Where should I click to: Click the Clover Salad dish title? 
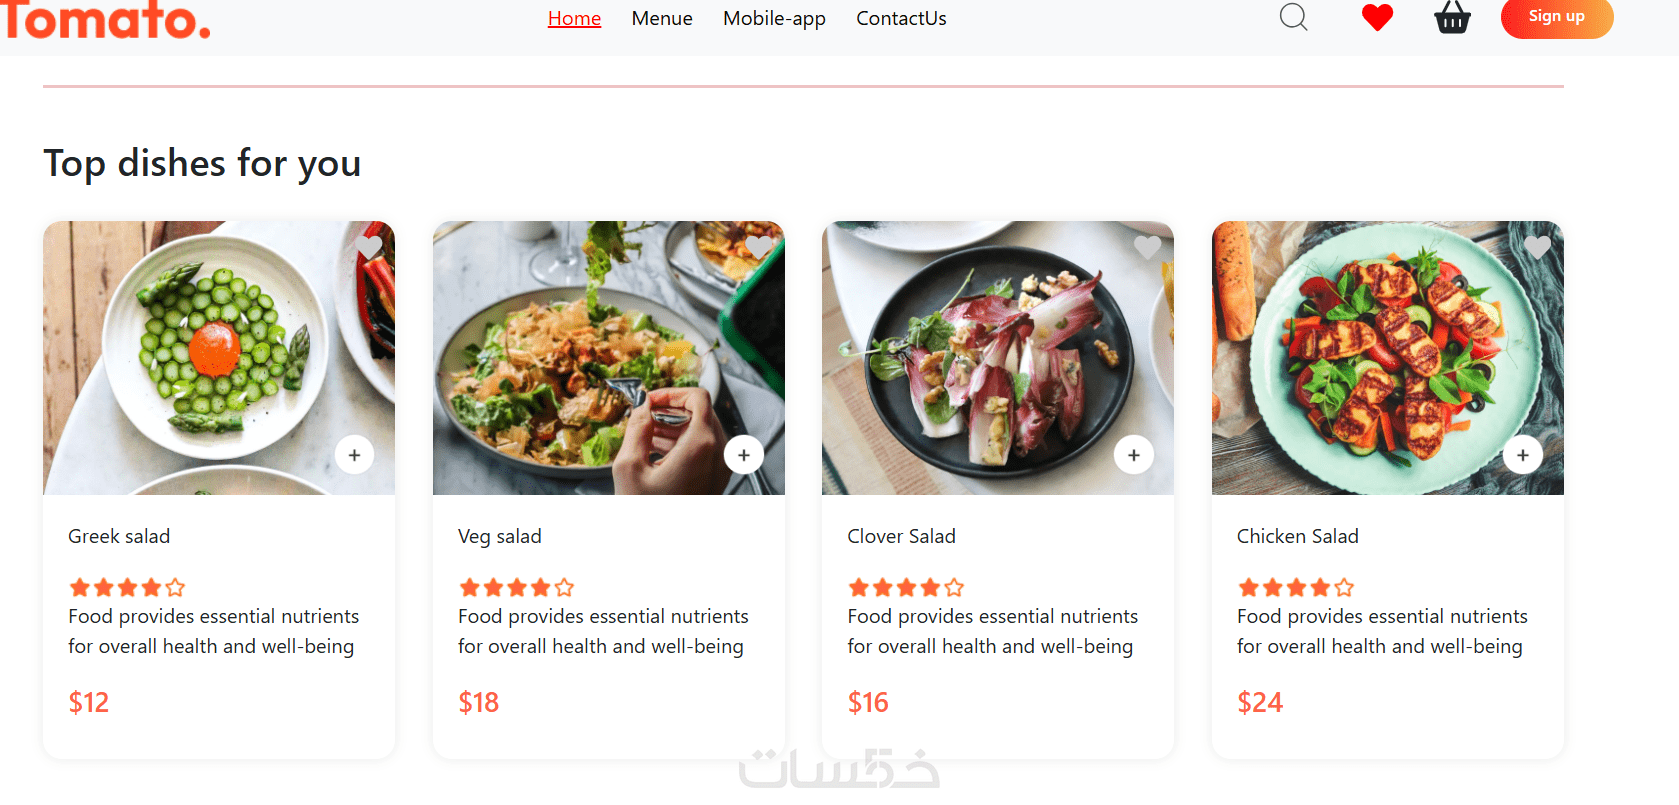coord(901,536)
